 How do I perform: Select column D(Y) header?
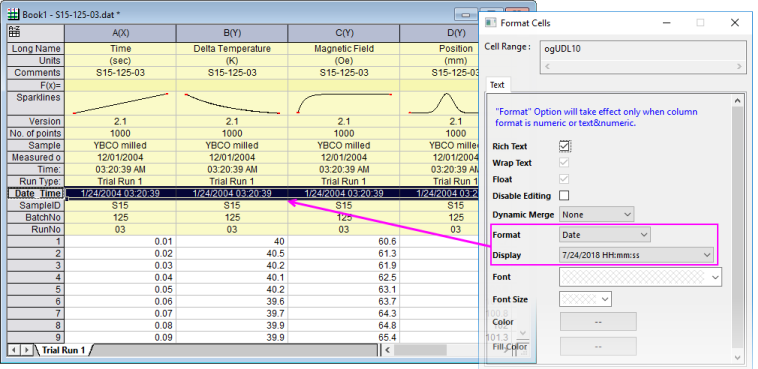(439, 33)
